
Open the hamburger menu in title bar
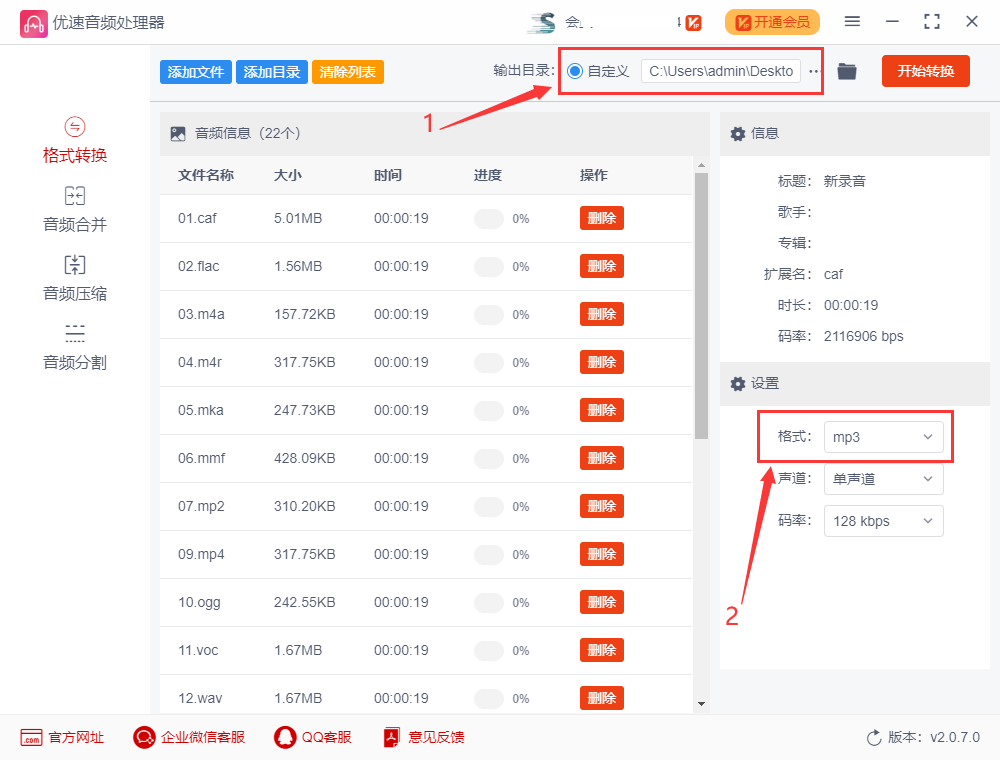coord(852,22)
